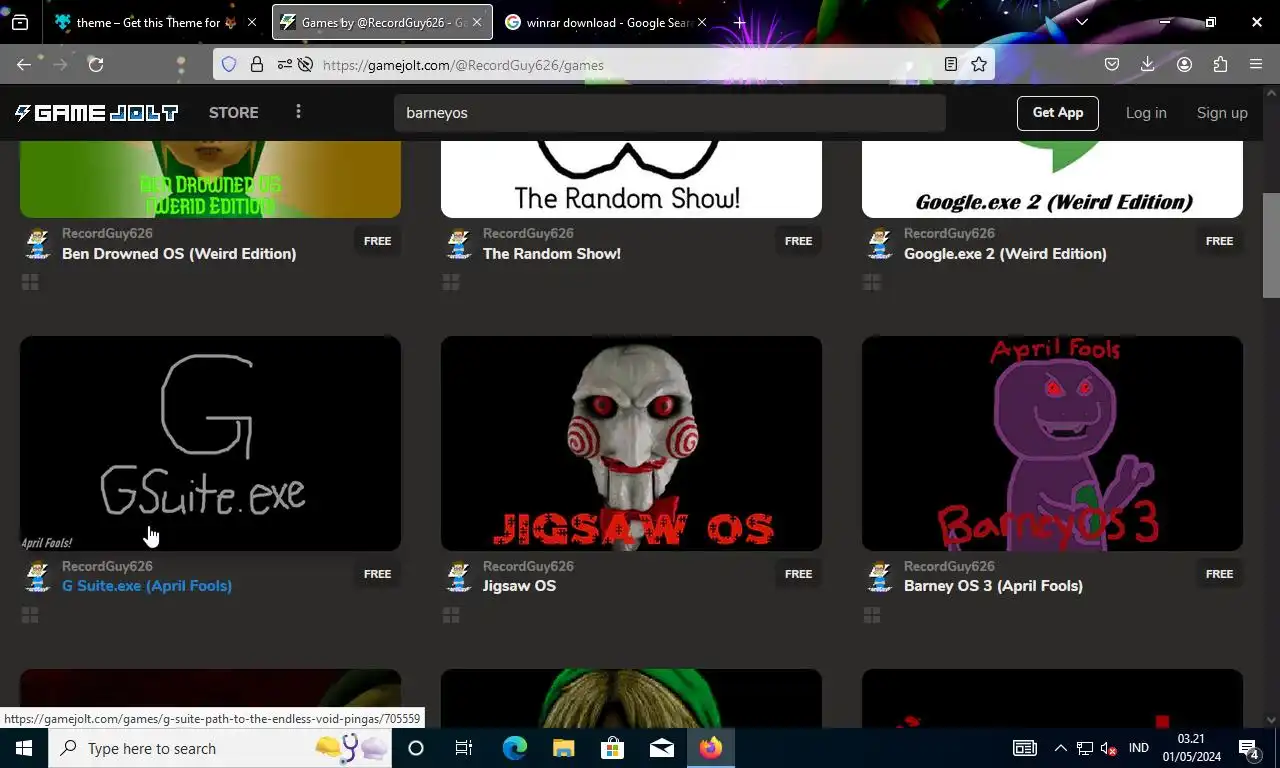
Task: Click the Ben Drowned OS thumbnail image
Action: pos(210,180)
